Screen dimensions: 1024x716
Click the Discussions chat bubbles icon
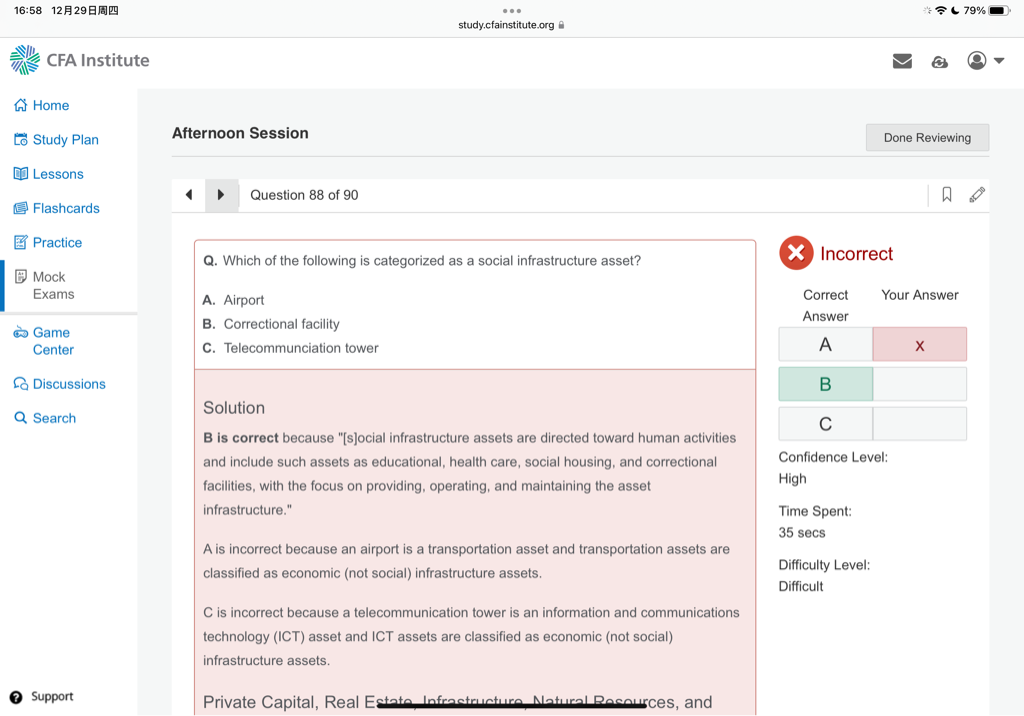[21, 383]
